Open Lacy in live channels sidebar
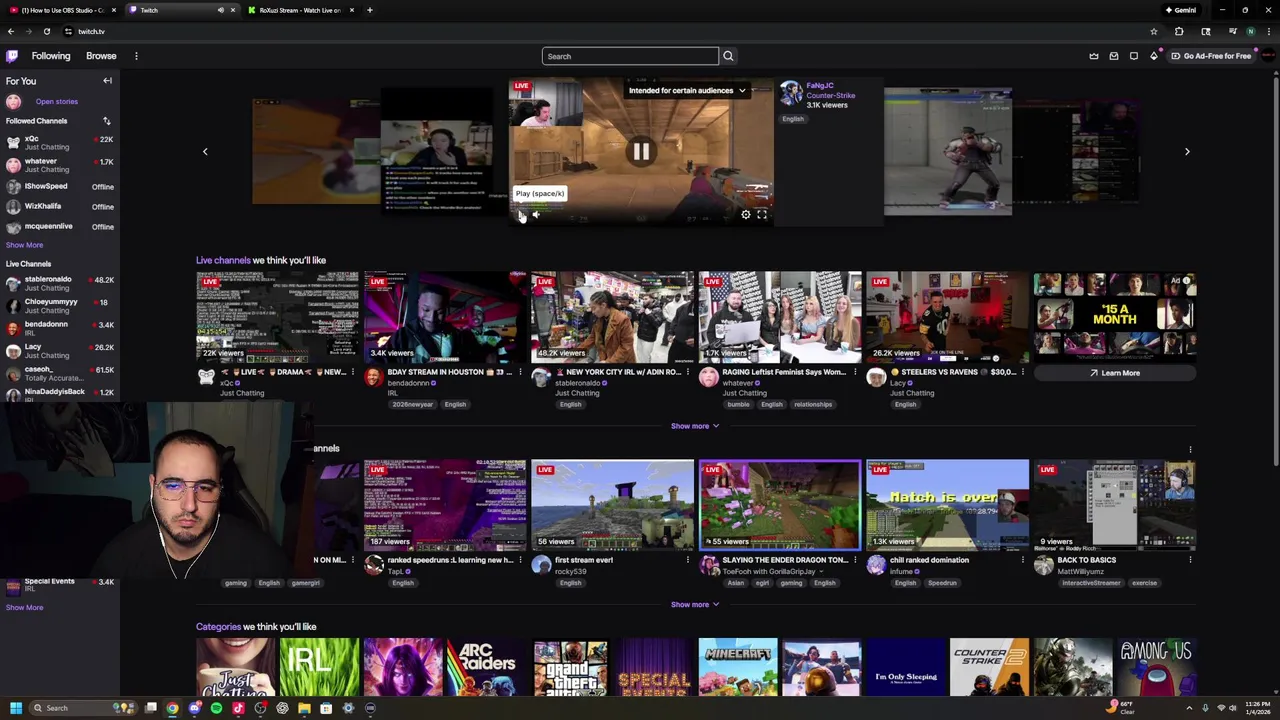1280x720 pixels. (x=60, y=351)
